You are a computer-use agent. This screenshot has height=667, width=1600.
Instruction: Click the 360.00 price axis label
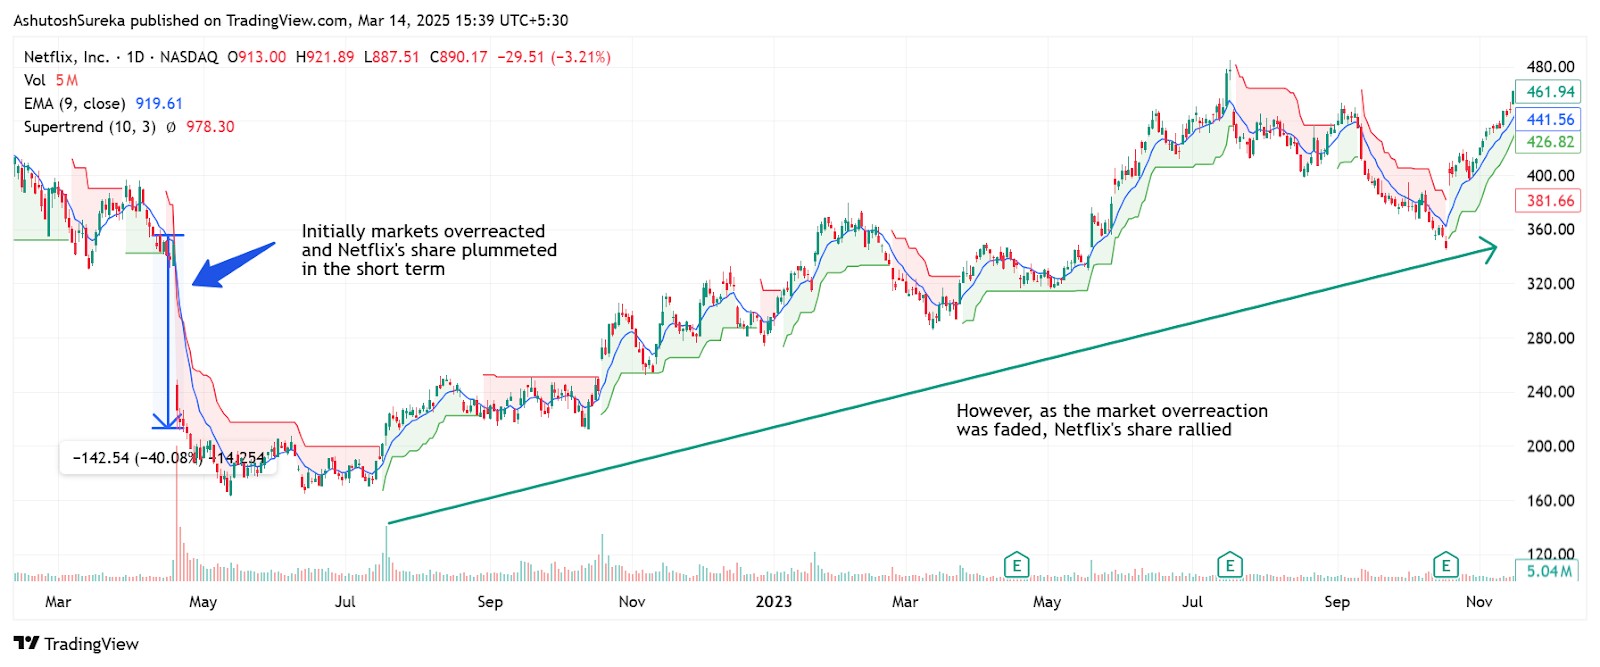(x=1550, y=229)
